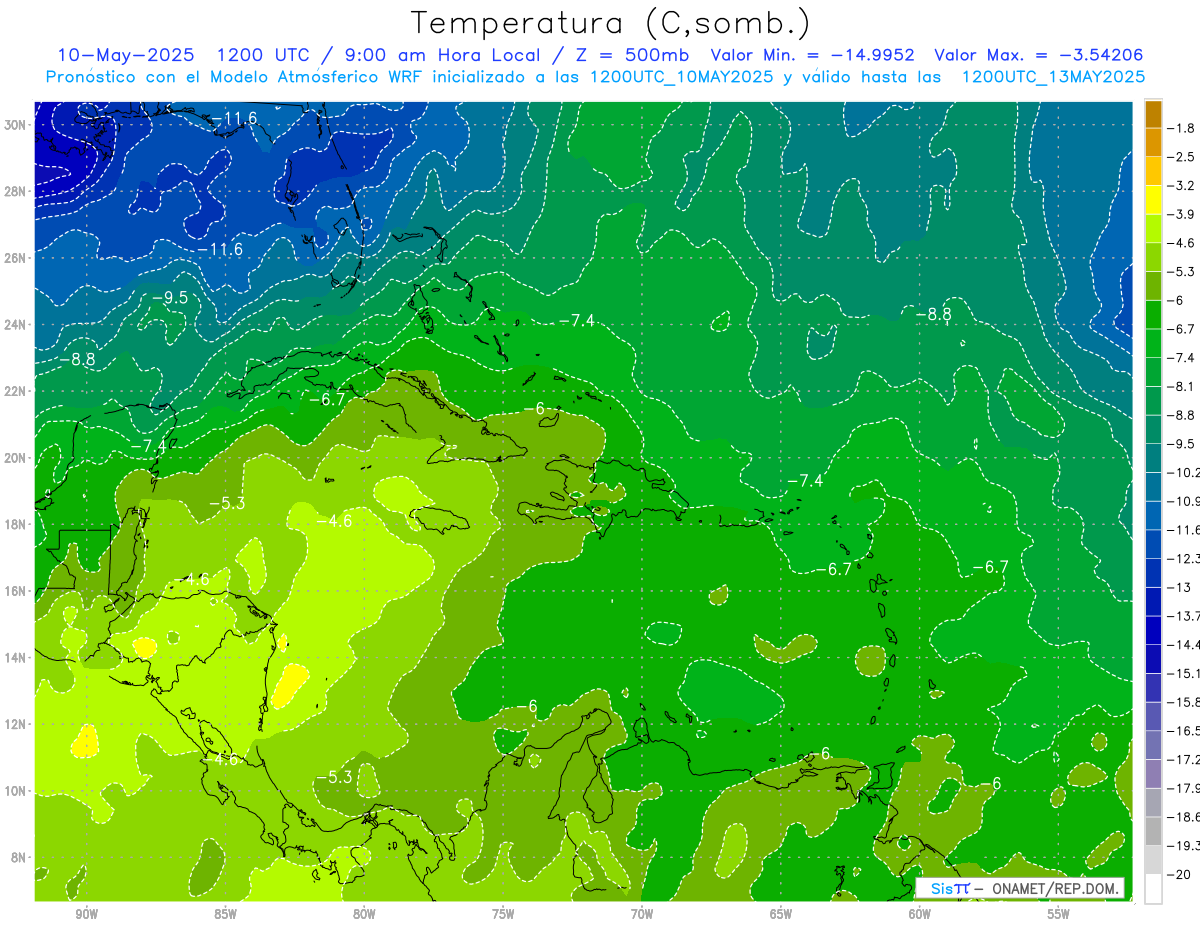Click '-5.3' contour label near Panama
The width and height of the screenshot is (1200, 927).
[x=334, y=777]
